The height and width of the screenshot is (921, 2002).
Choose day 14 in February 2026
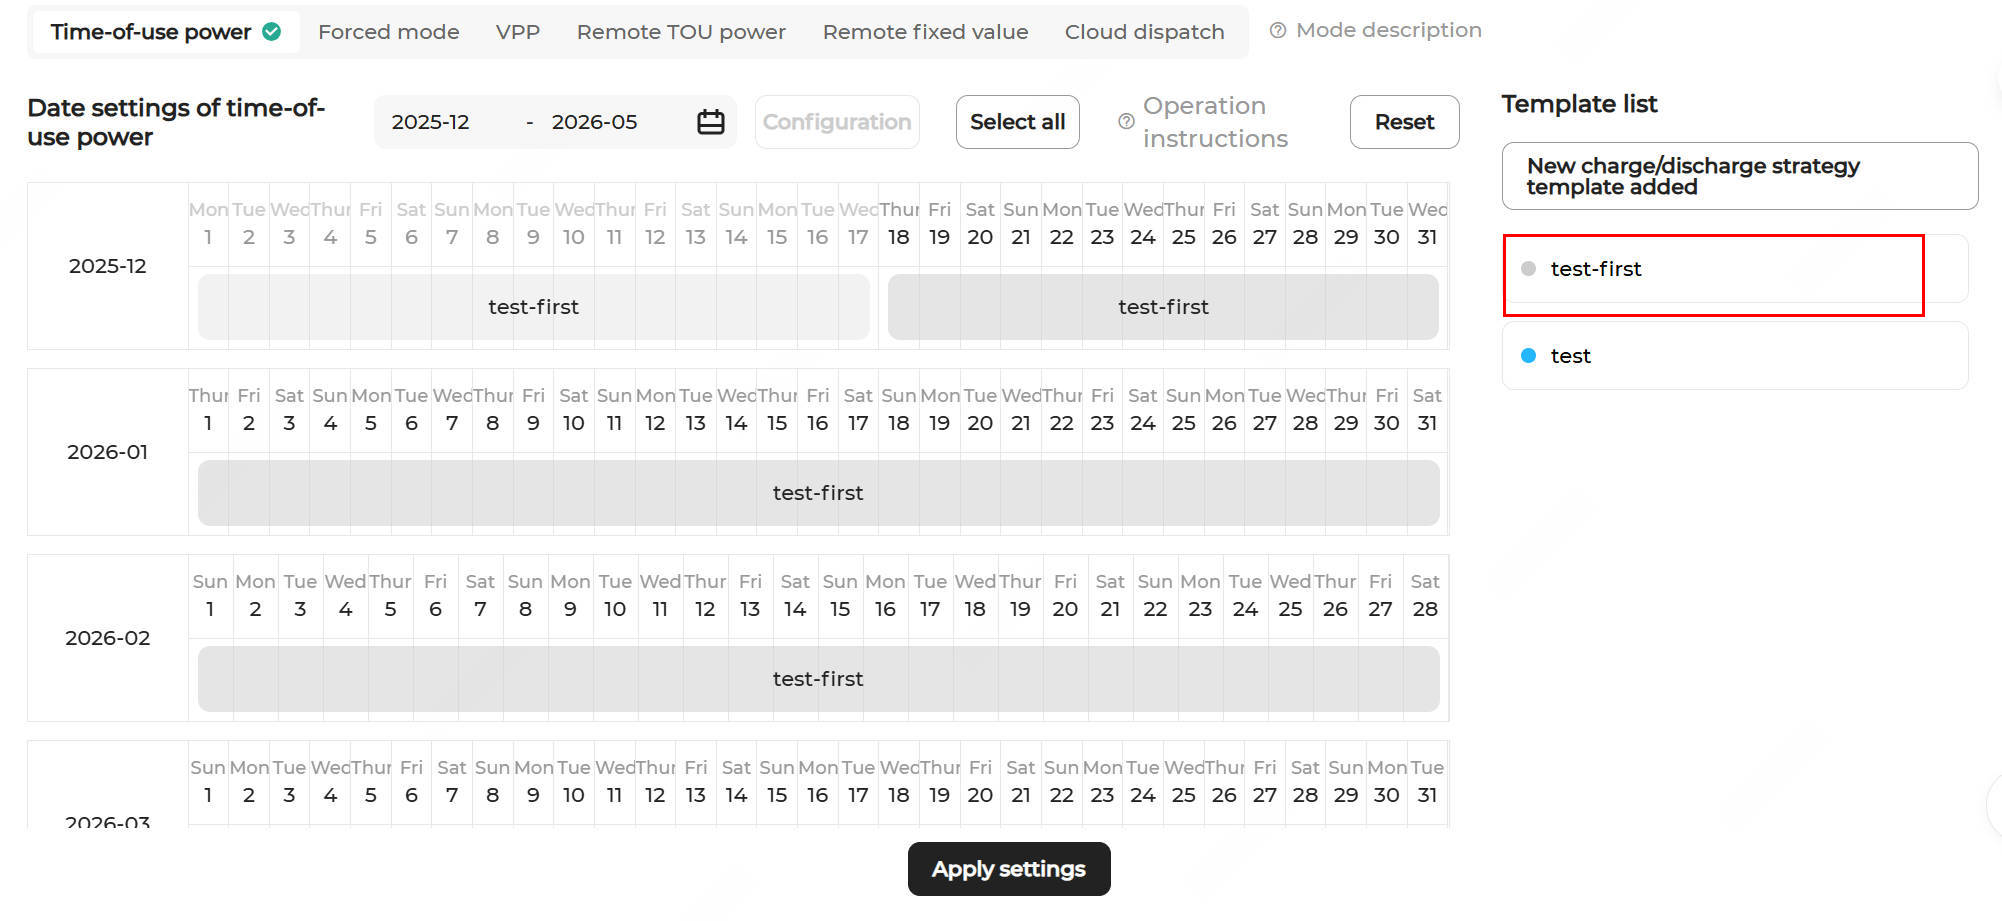pyautogui.click(x=795, y=609)
